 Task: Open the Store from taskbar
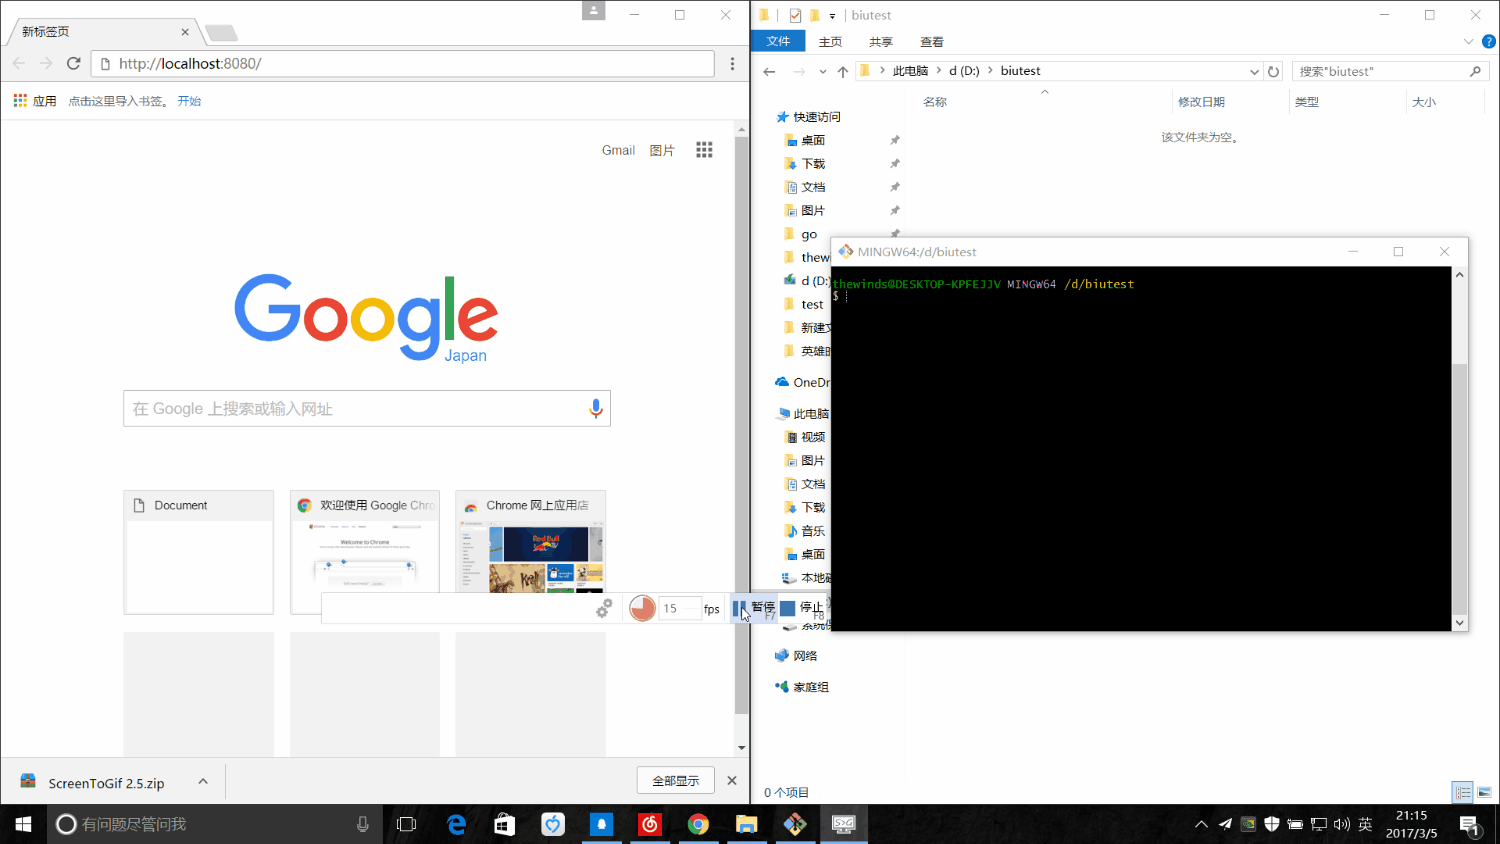pyautogui.click(x=504, y=824)
